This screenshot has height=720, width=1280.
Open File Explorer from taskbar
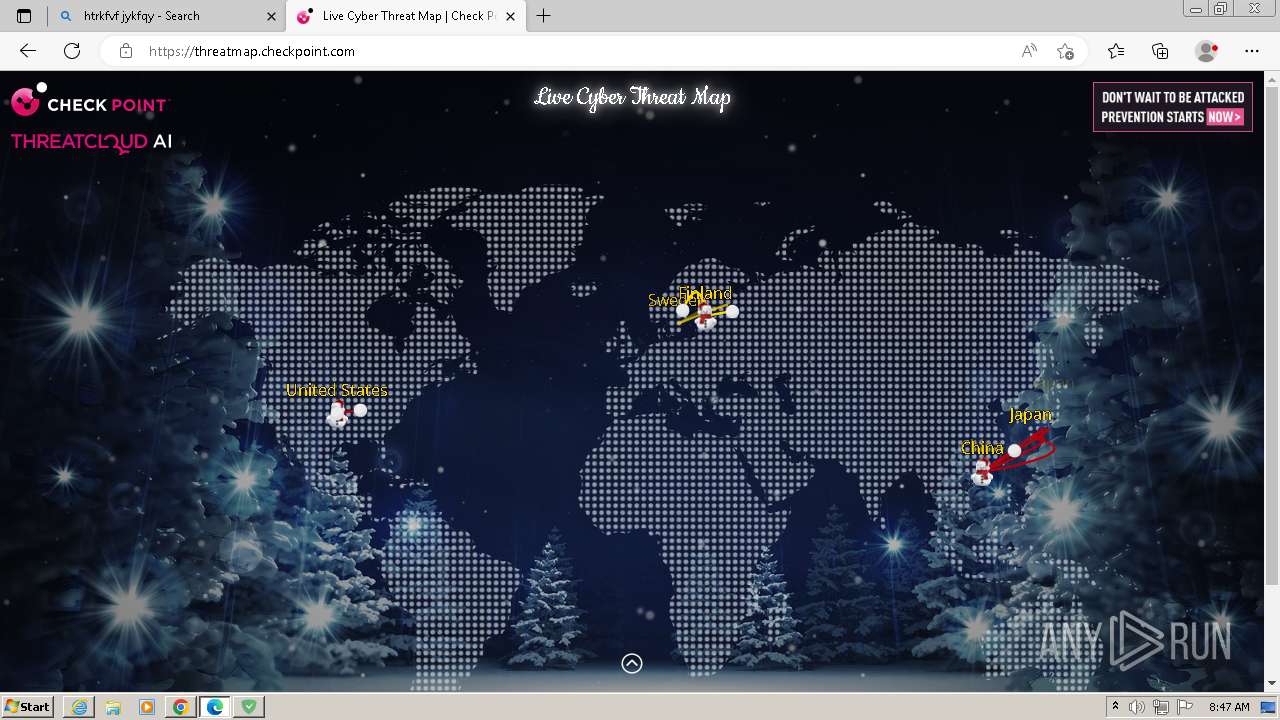click(x=113, y=707)
